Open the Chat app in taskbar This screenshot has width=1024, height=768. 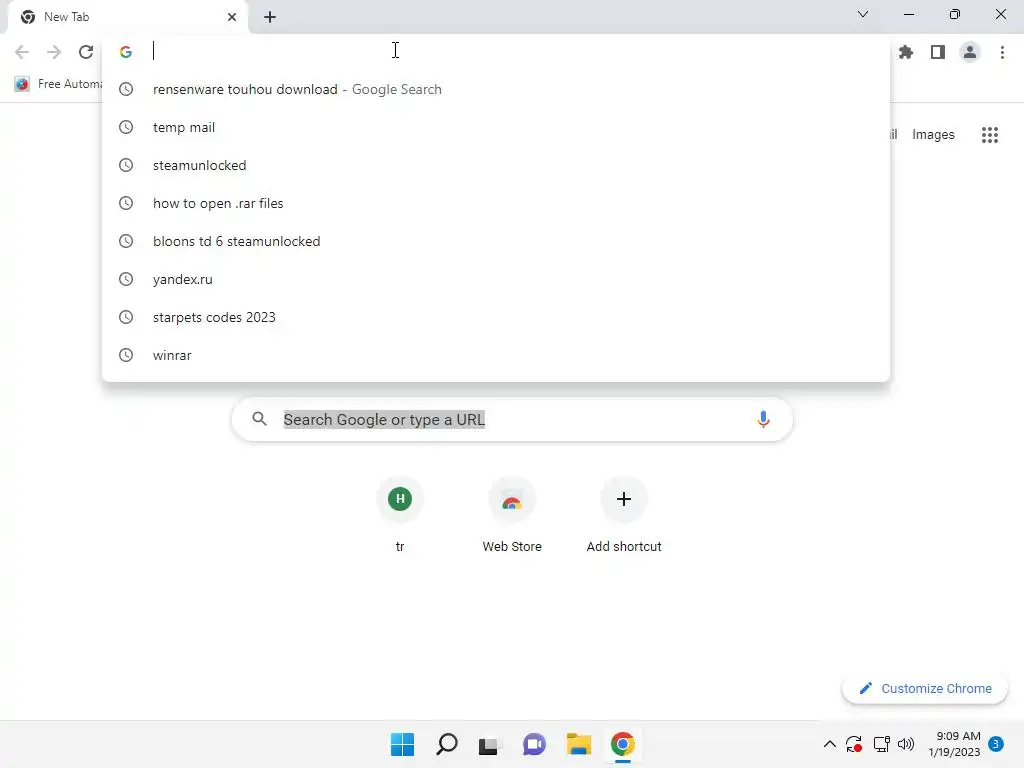pyautogui.click(x=534, y=744)
